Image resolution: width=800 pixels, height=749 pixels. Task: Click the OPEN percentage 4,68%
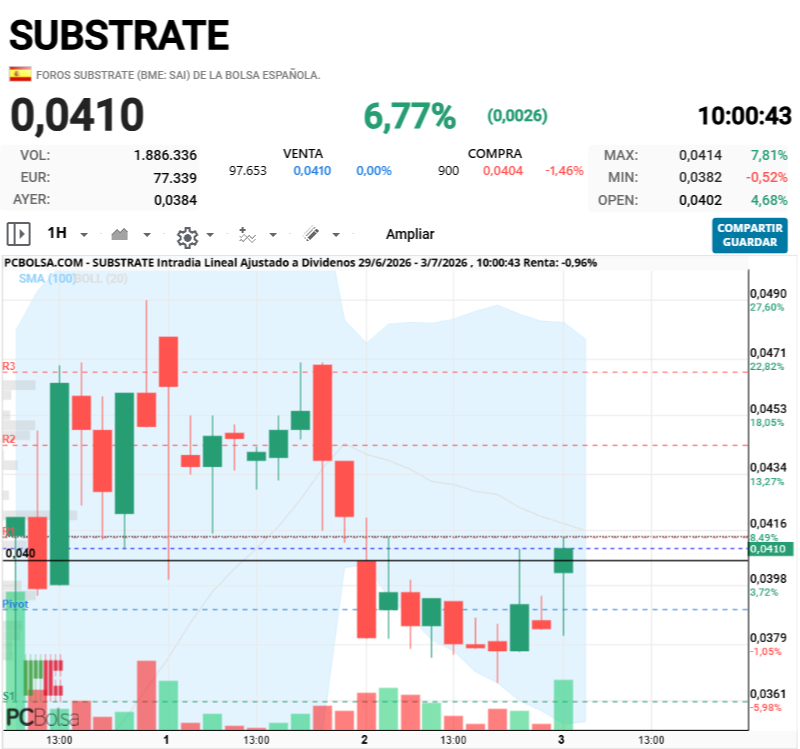point(769,200)
